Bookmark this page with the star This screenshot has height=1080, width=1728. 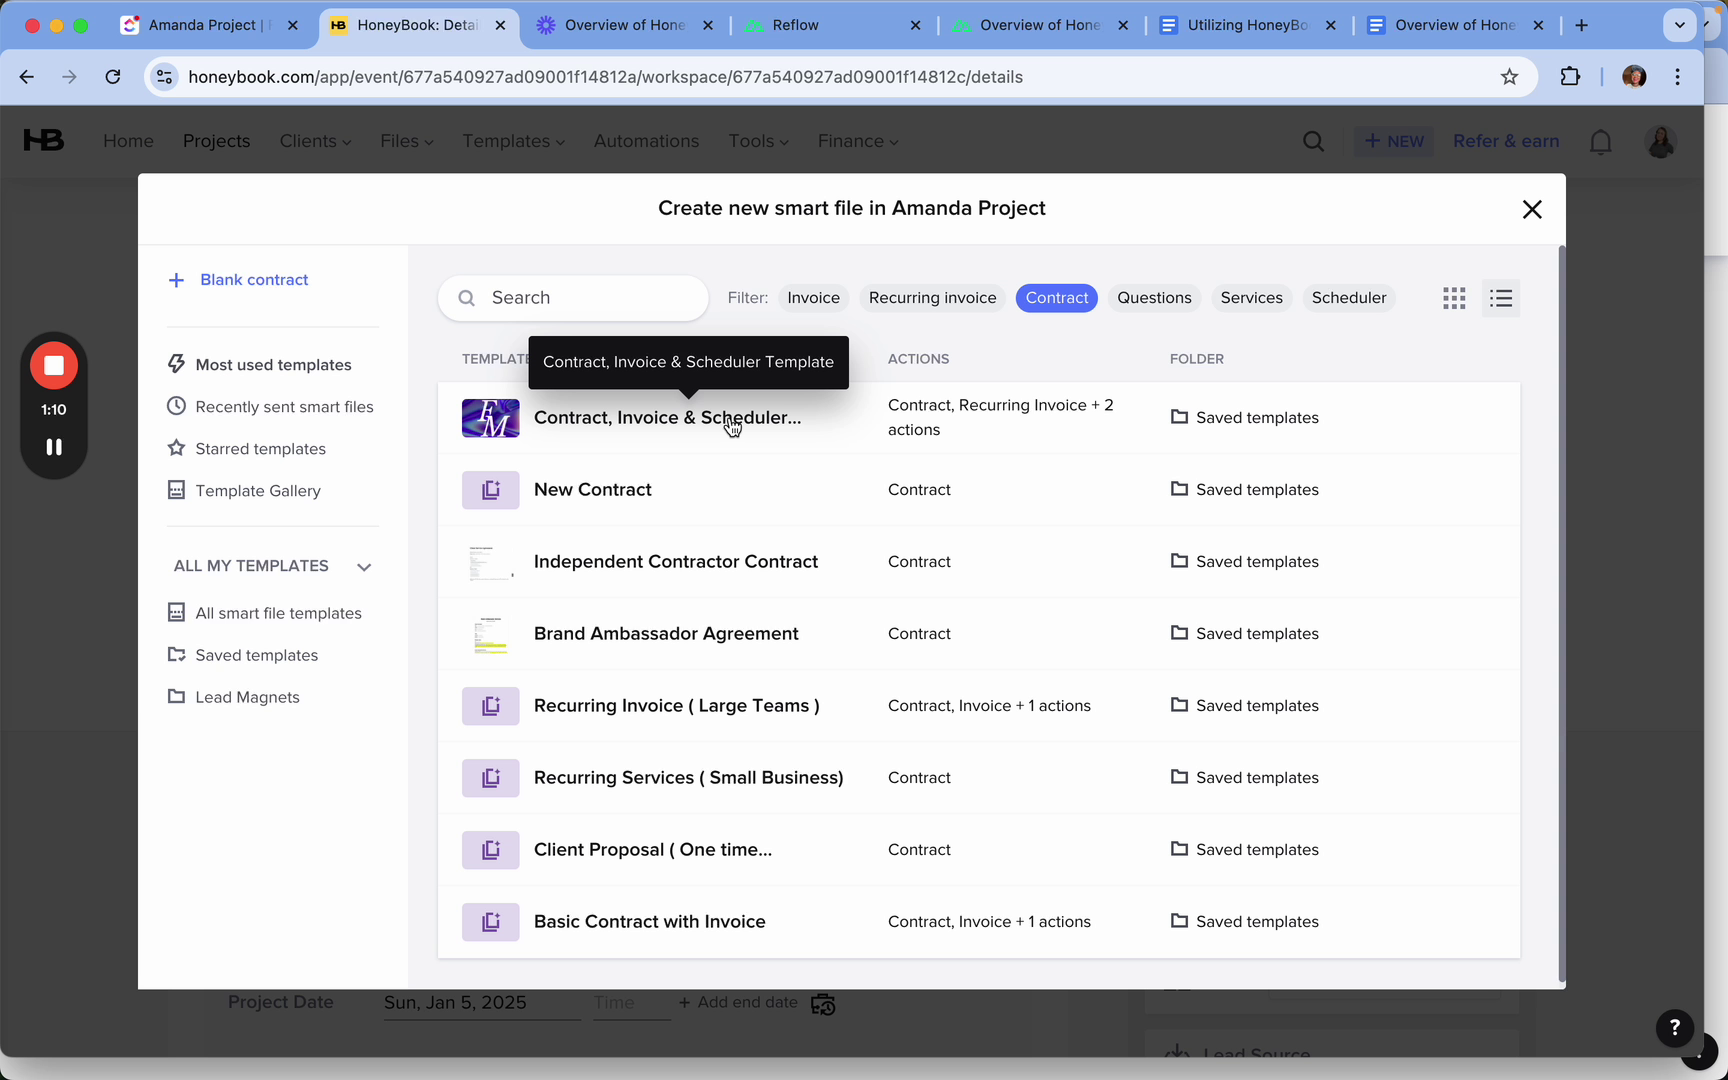[1509, 77]
